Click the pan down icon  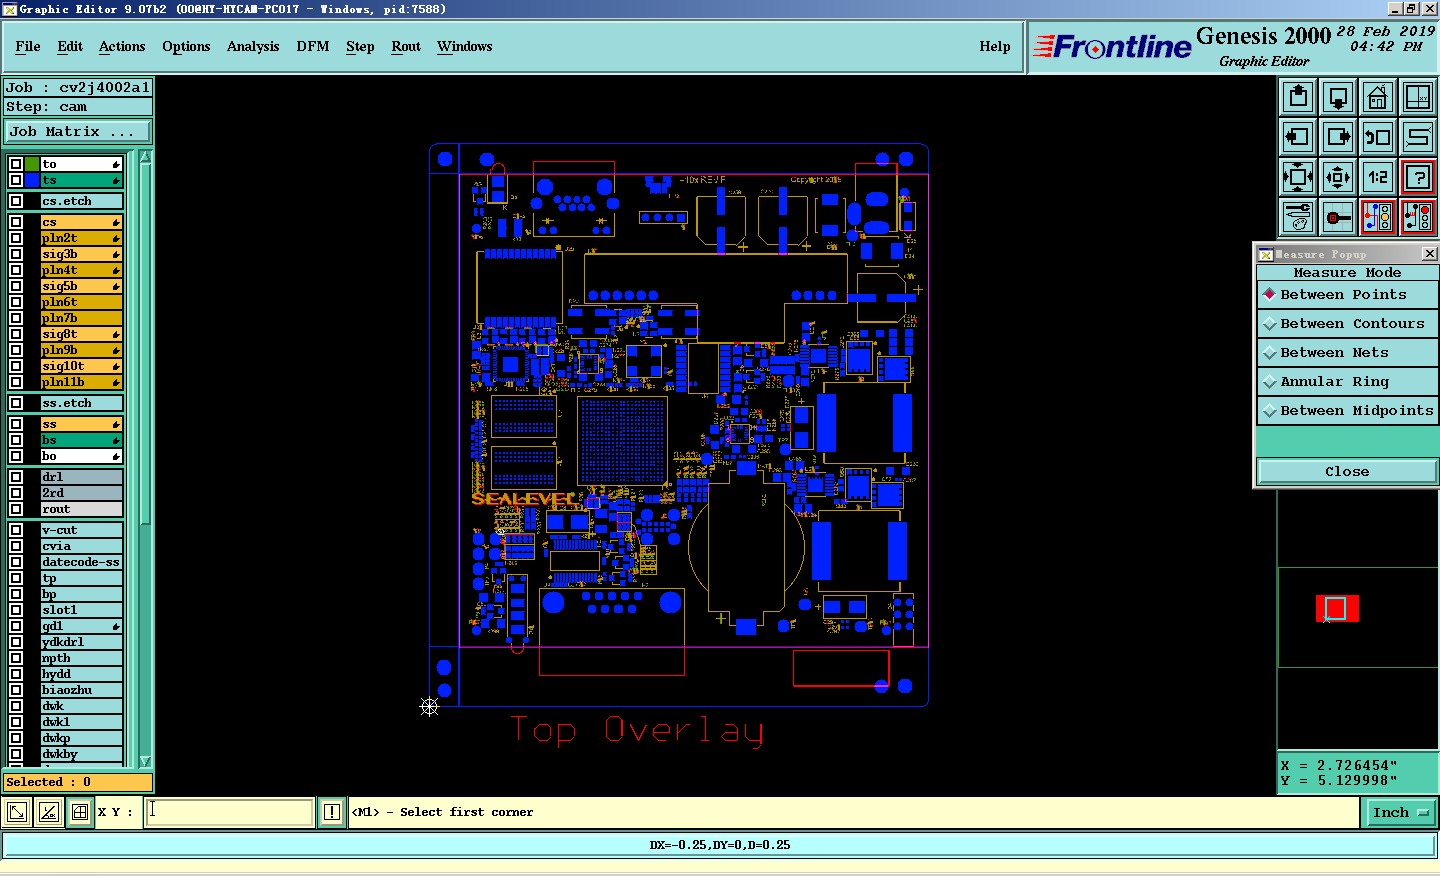(x=1338, y=97)
